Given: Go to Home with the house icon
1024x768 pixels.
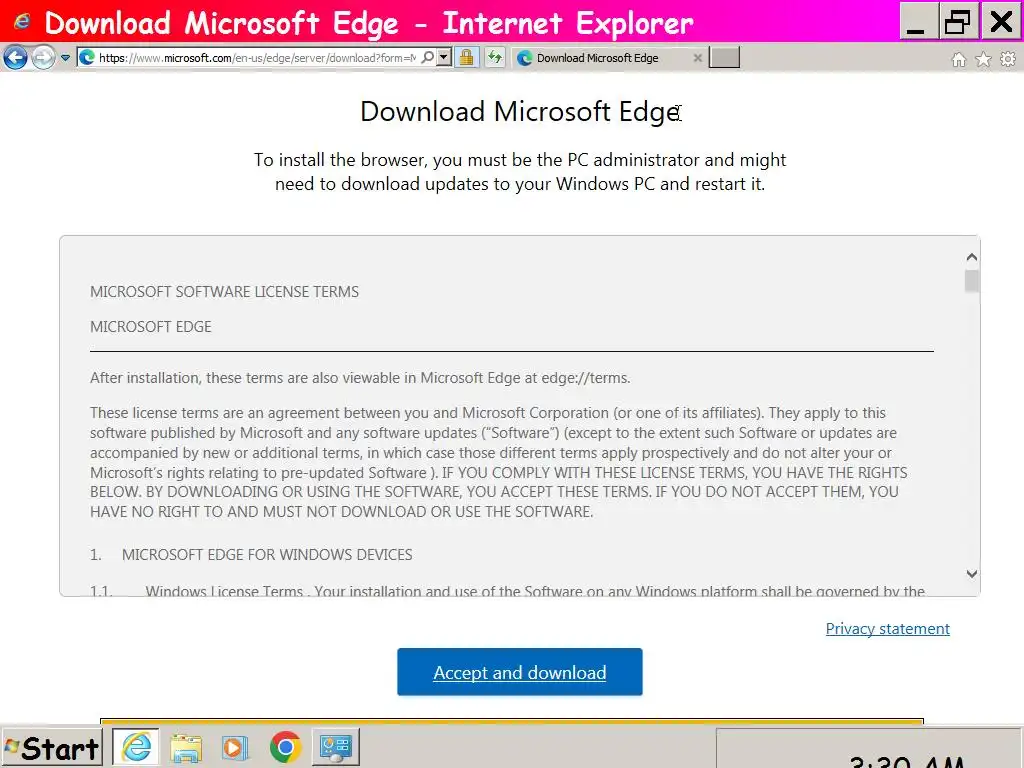Looking at the screenshot, I should pos(959,60).
